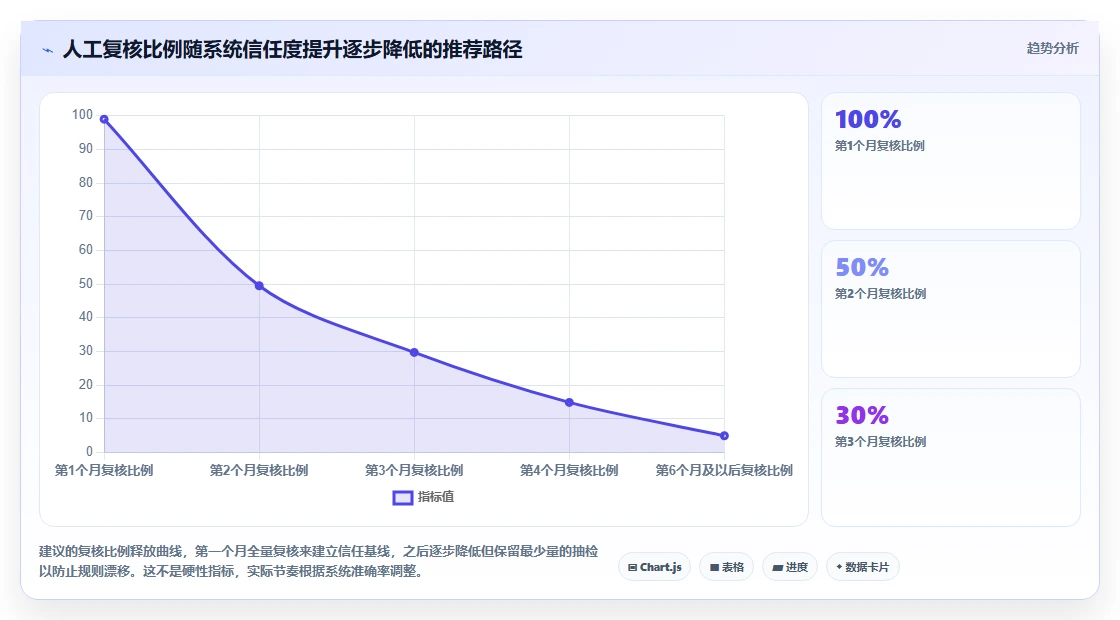Screen dimensions: 1120x620
Task: Click the y-axis value 80
Action: tap(86, 182)
